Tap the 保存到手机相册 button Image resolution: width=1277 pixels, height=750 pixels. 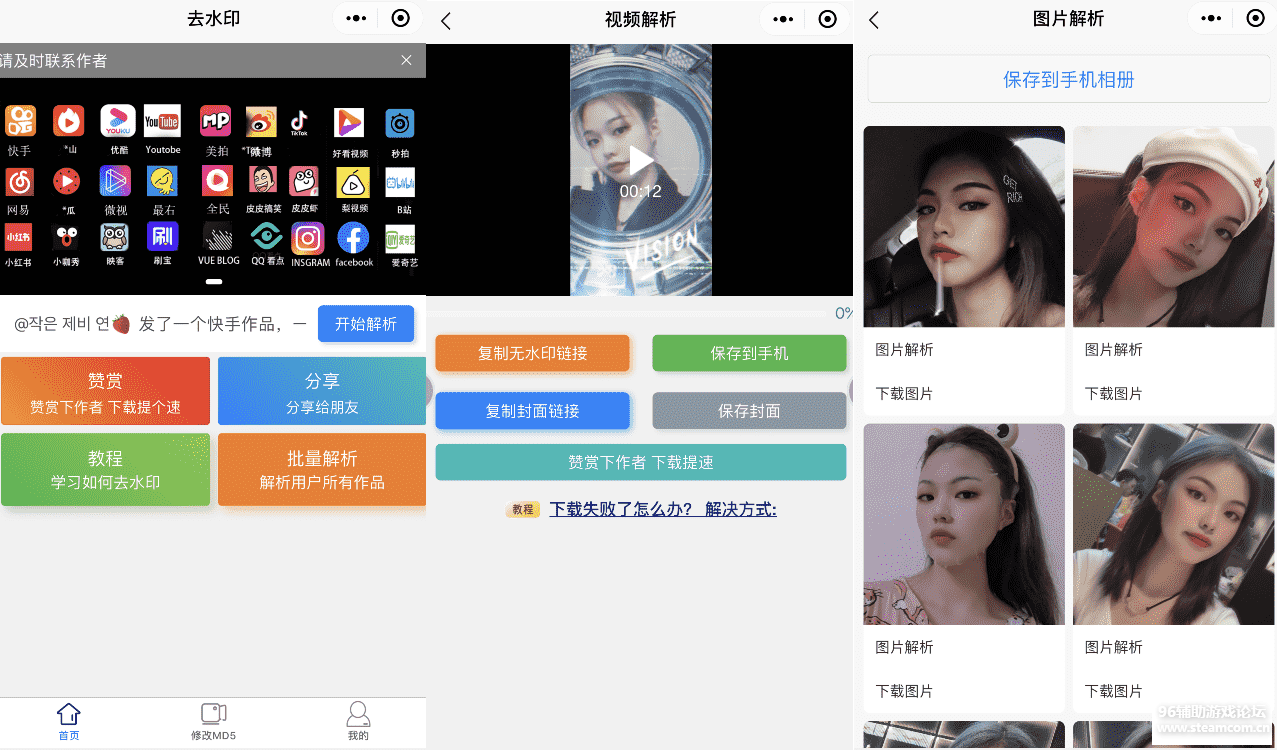click(1068, 80)
